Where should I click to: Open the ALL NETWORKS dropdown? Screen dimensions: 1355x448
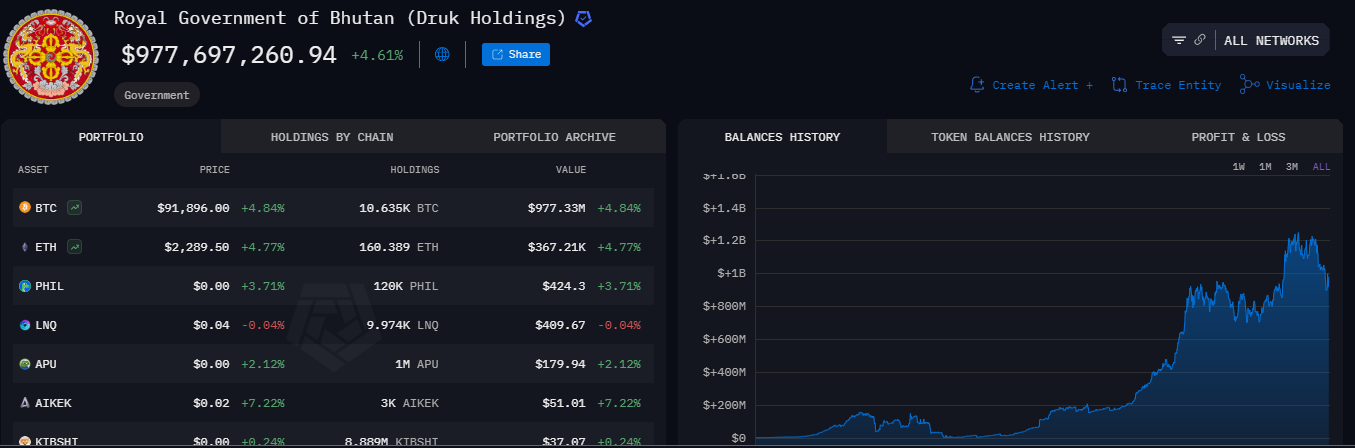pos(1271,41)
